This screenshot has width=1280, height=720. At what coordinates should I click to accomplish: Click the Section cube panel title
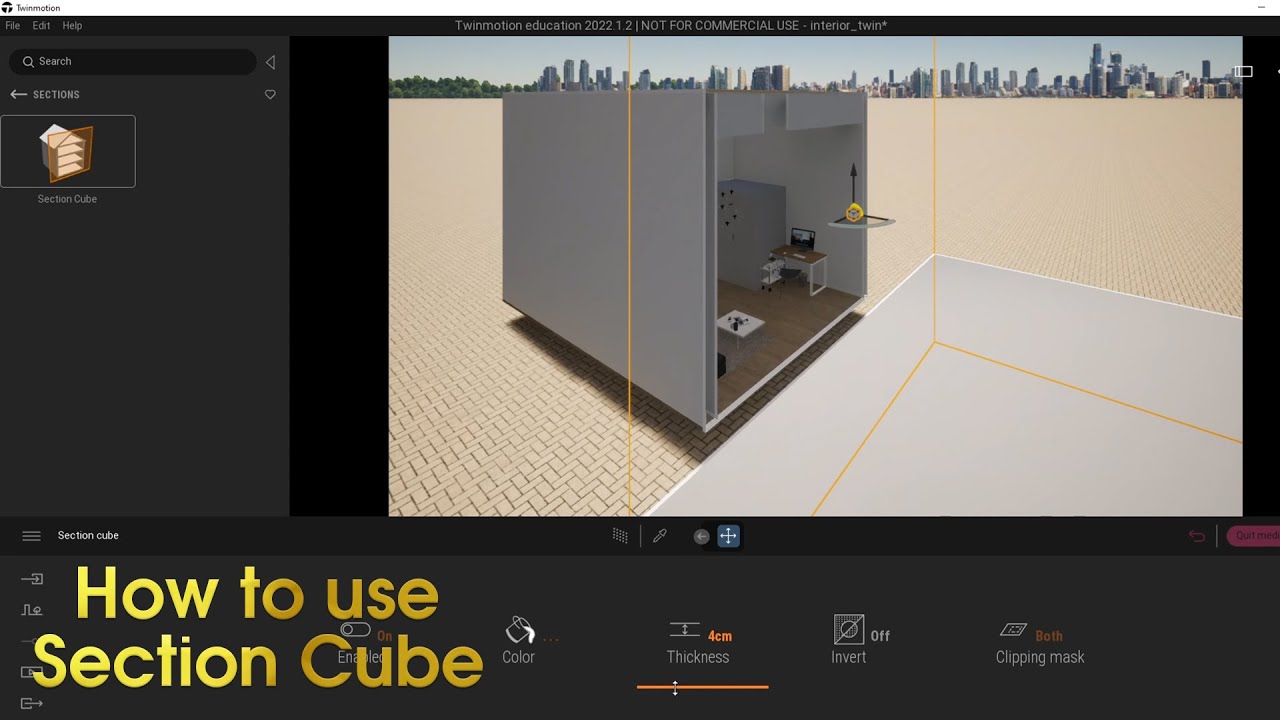pos(88,536)
